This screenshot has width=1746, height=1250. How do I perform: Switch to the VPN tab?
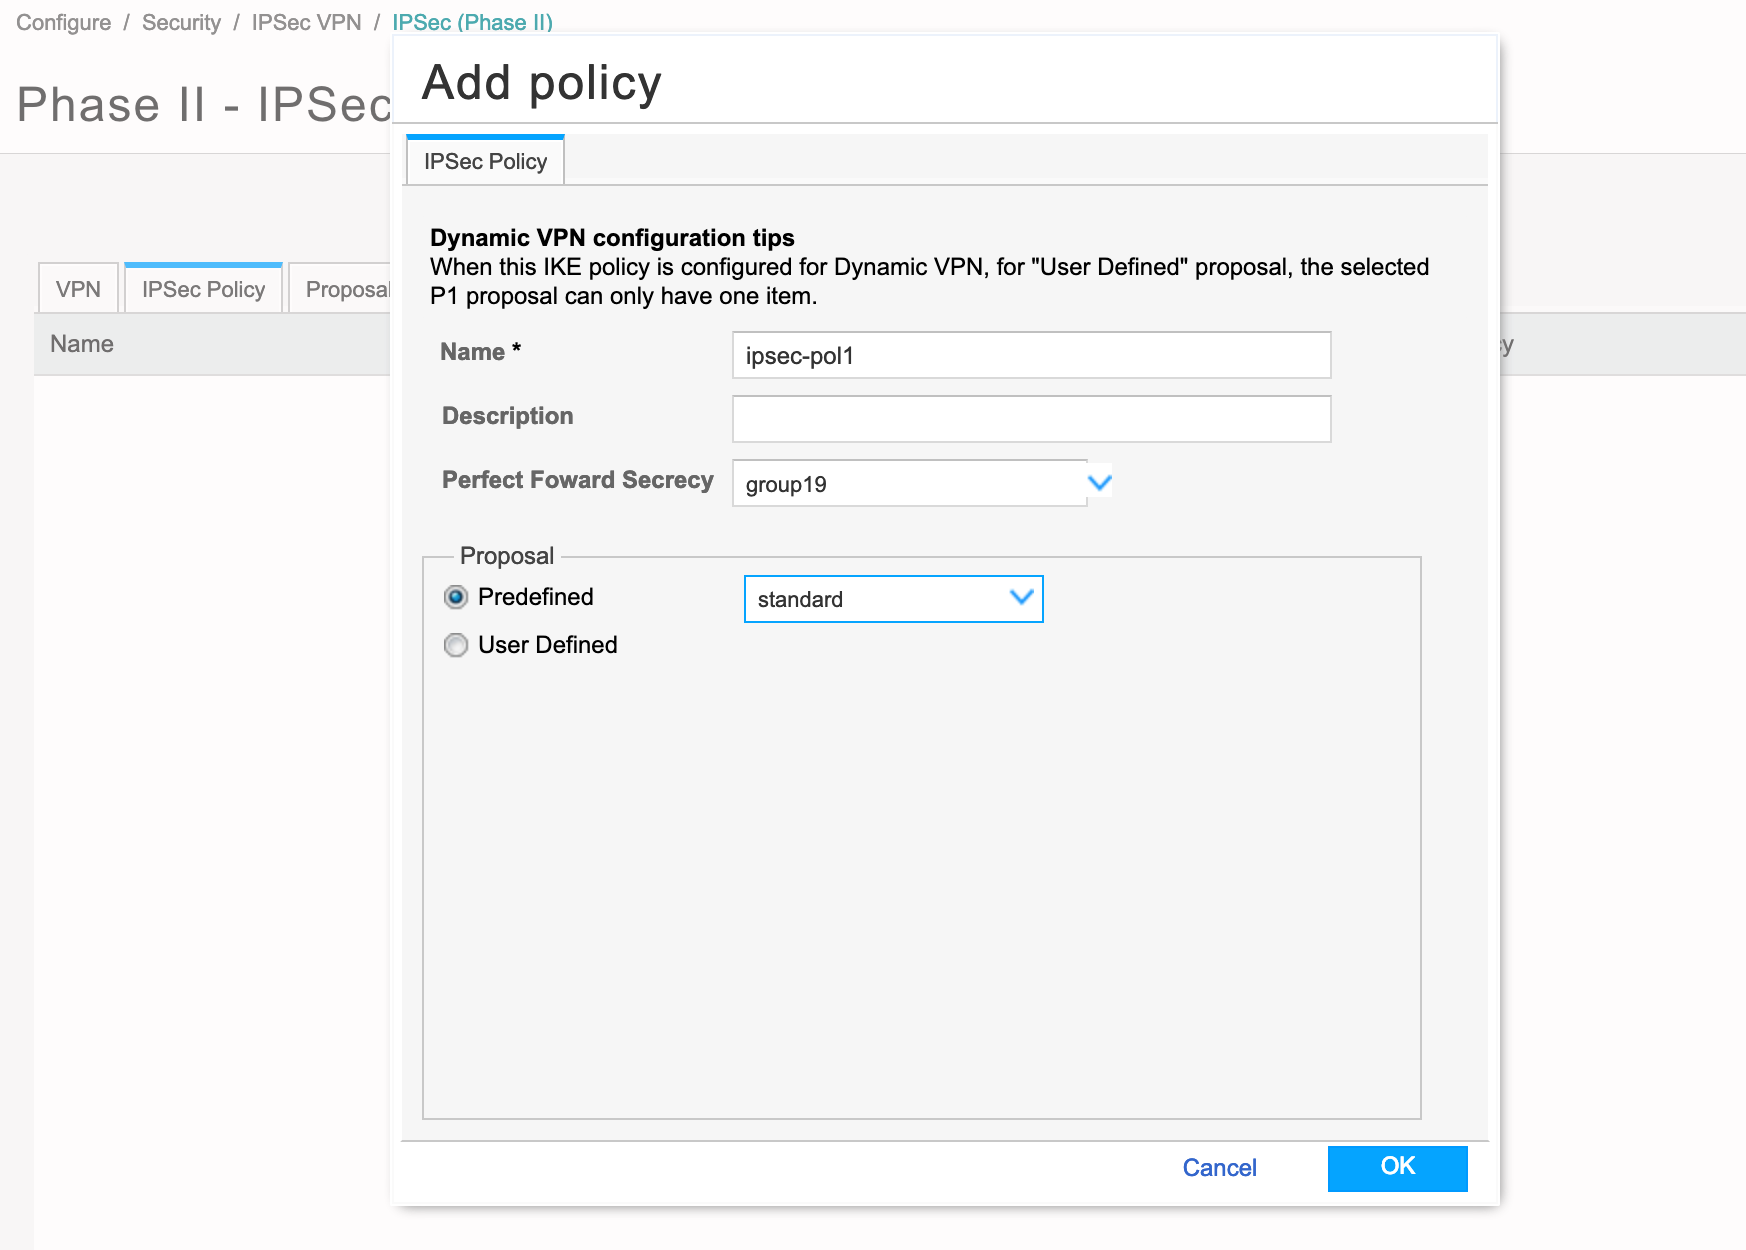pyautogui.click(x=77, y=288)
